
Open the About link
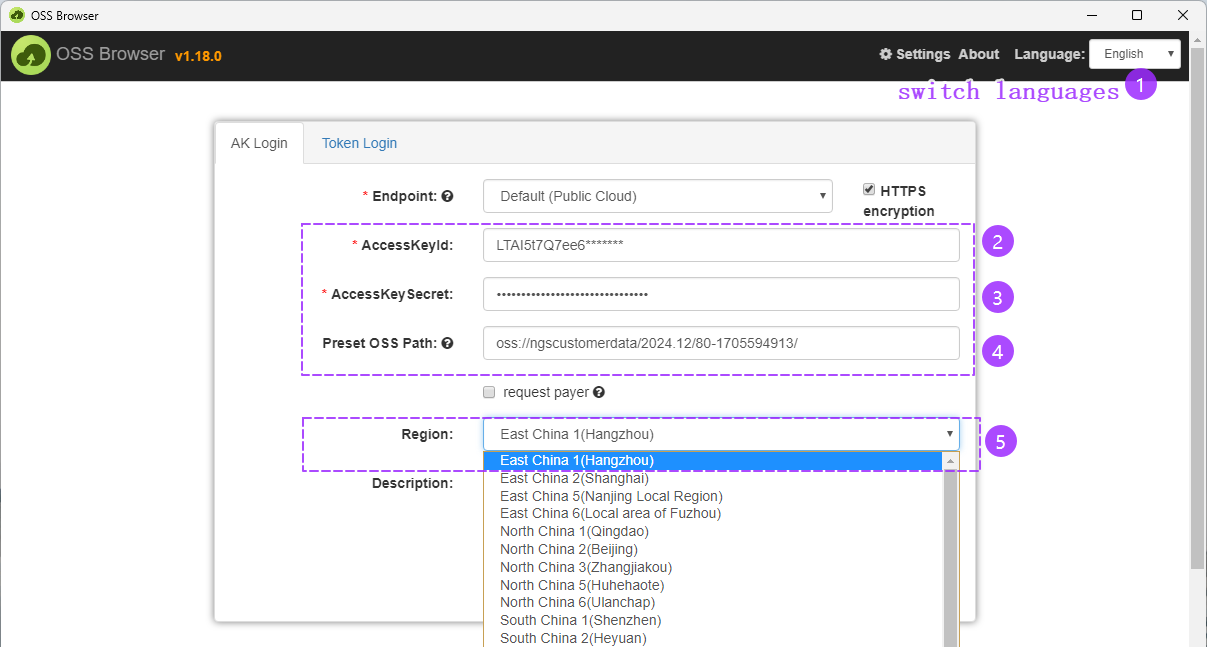[x=978, y=54]
